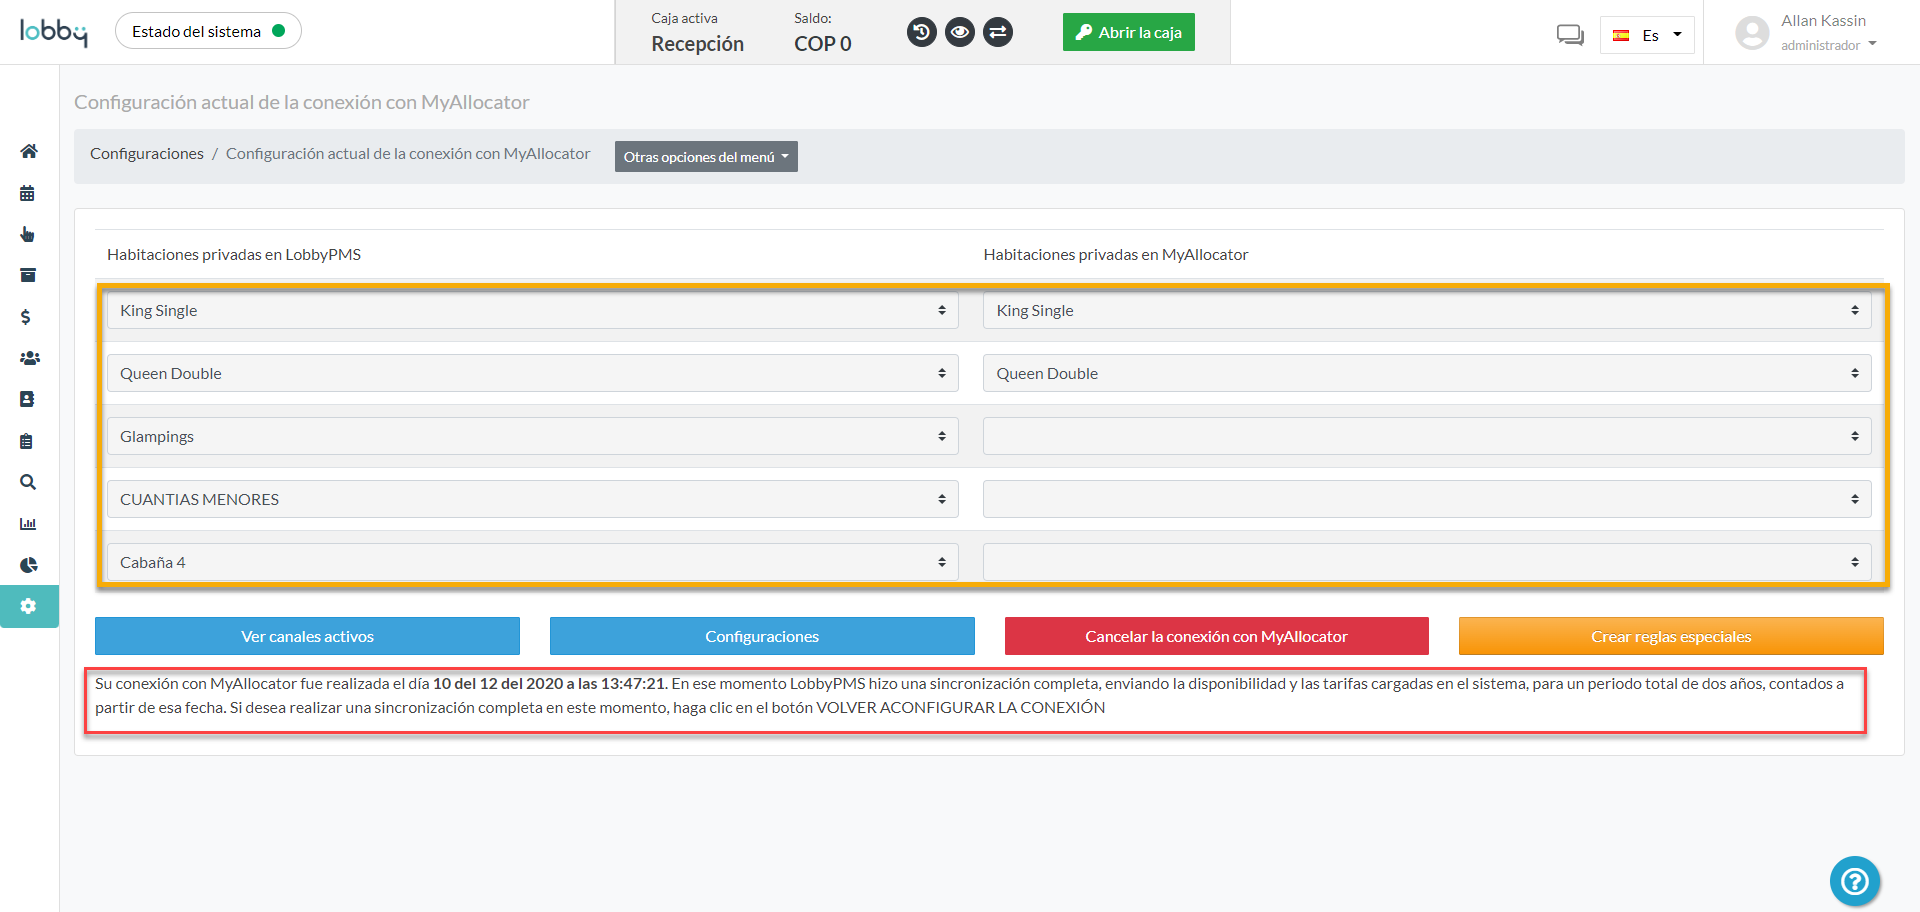Open the Es language dropdown
This screenshot has height=912, width=1920.
coord(1647,35)
